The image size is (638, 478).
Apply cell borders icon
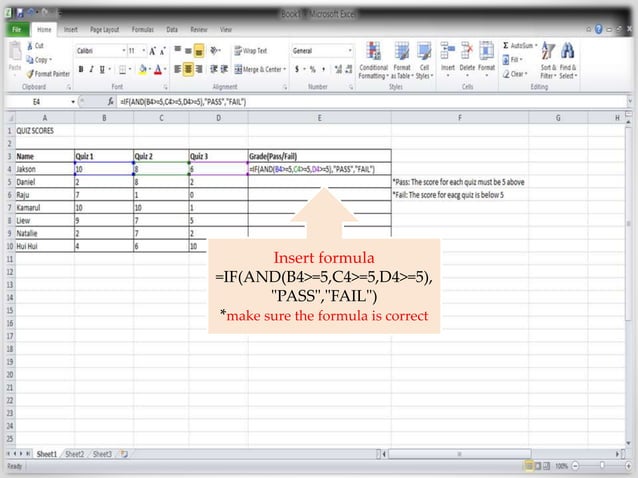pos(122,70)
